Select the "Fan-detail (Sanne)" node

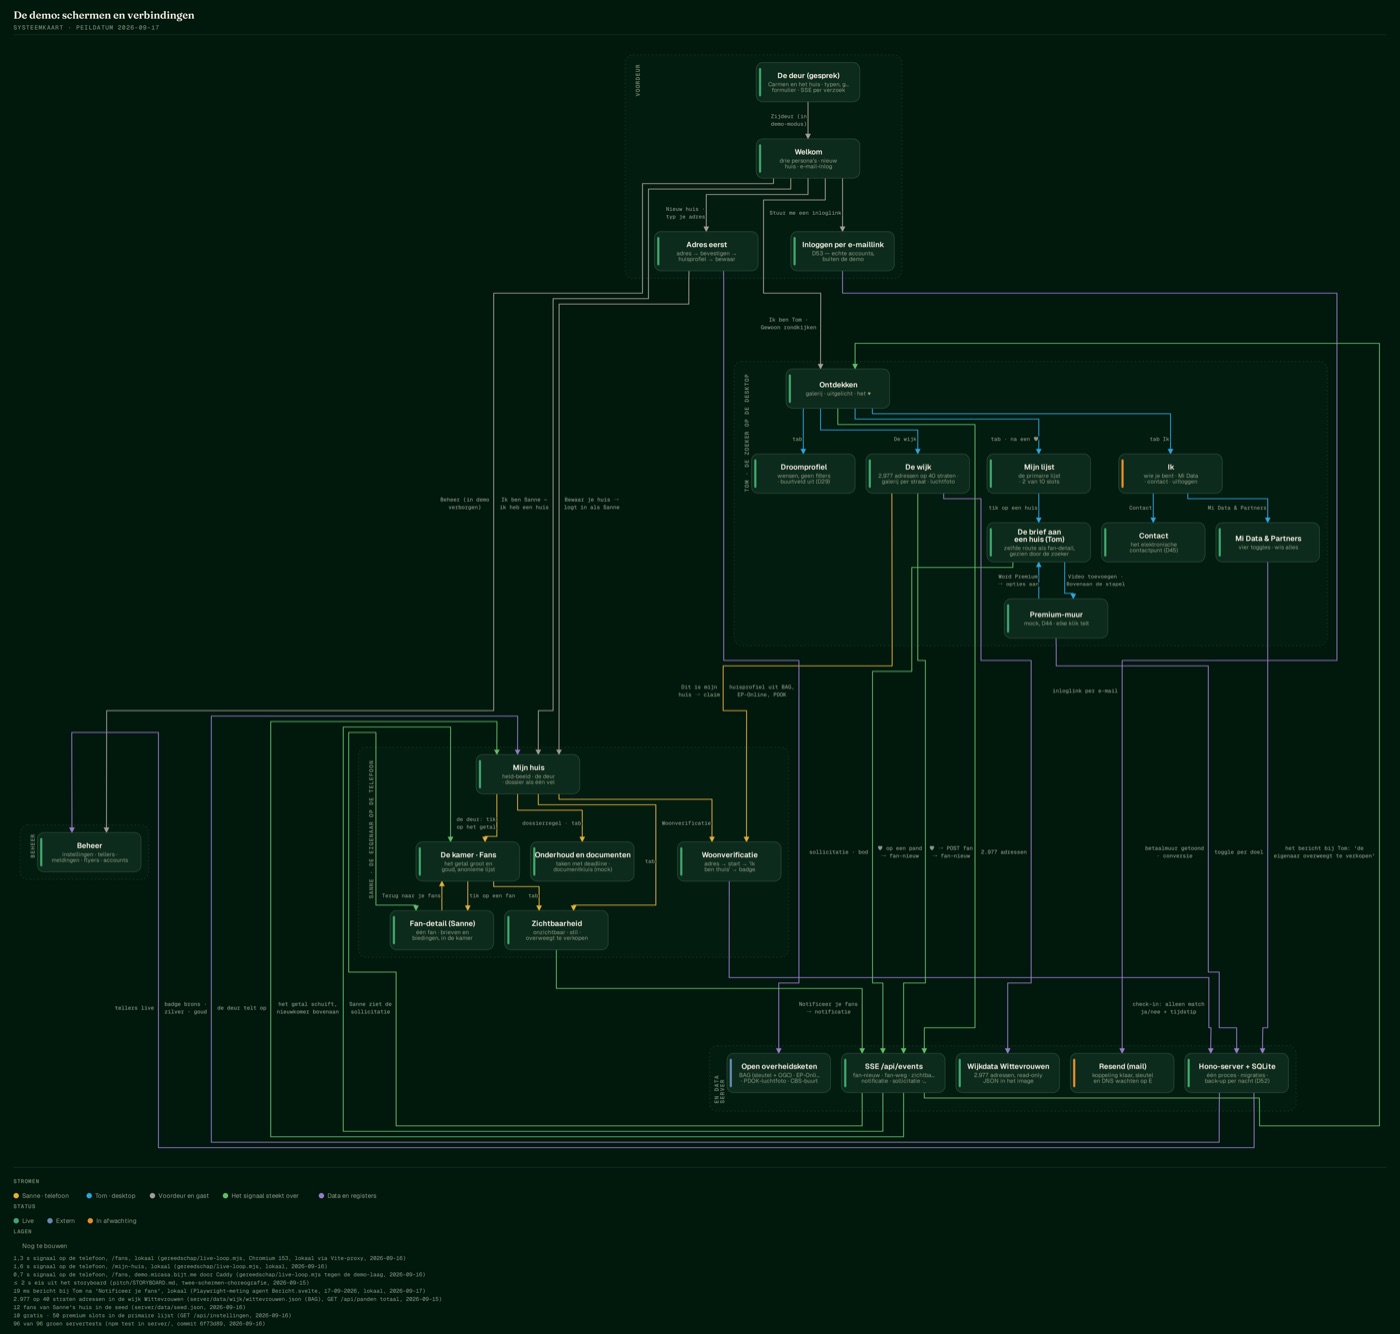click(442, 930)
